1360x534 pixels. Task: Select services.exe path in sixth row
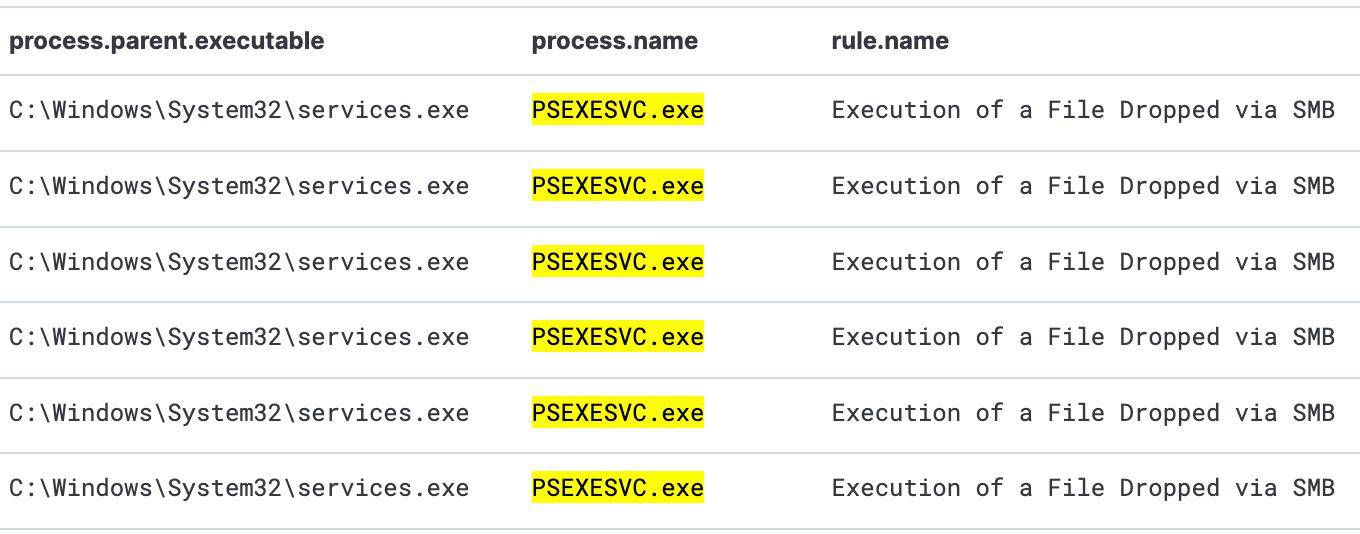[x=239, y=488]
